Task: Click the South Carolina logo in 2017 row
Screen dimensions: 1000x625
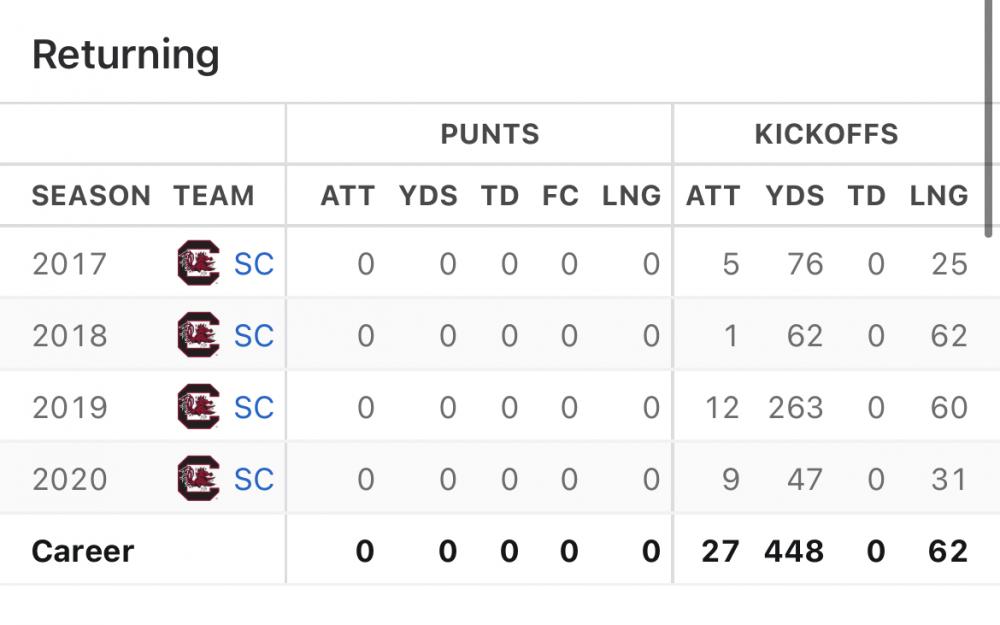Action: coord(197,264)
